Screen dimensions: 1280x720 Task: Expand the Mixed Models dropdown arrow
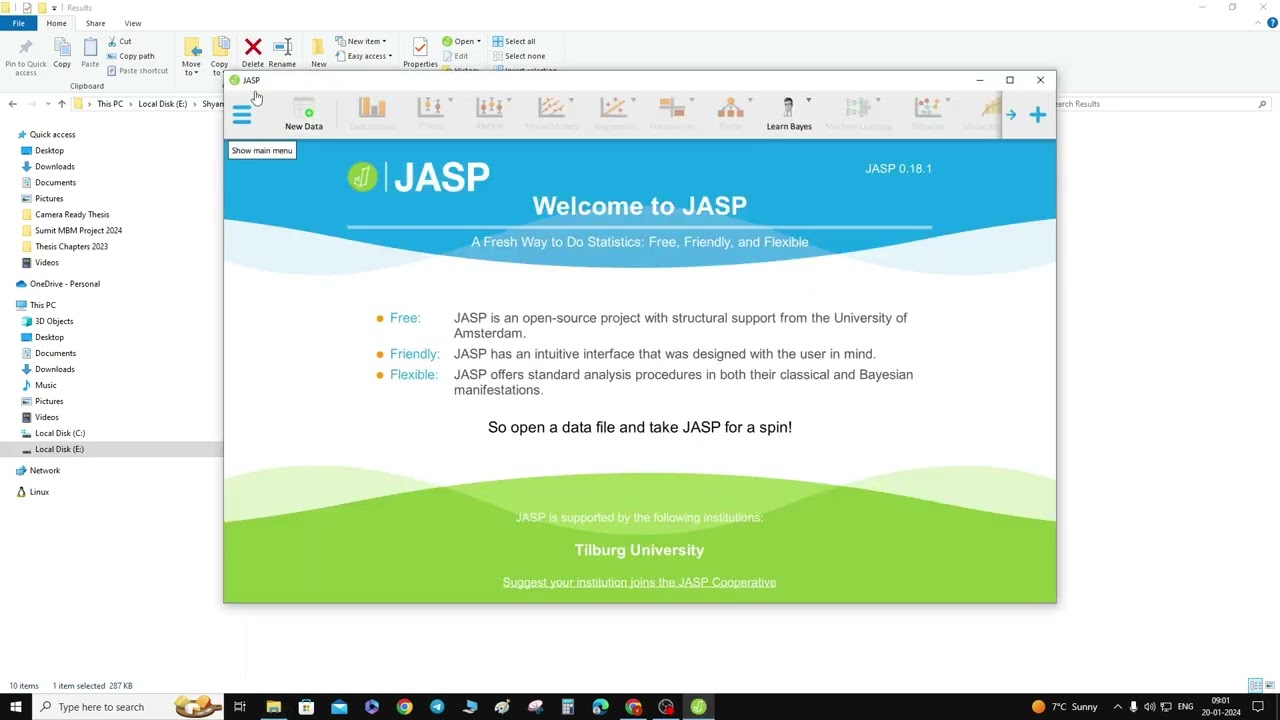[571, 101]
